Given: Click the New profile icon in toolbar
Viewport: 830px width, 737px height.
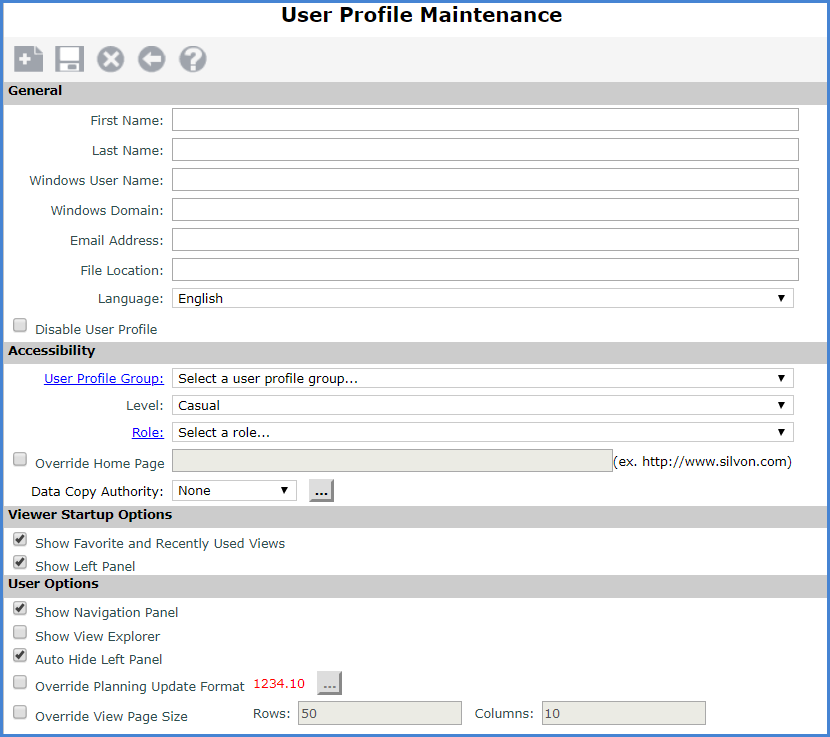Looking at the screenshot, I should tap(28, 59).
